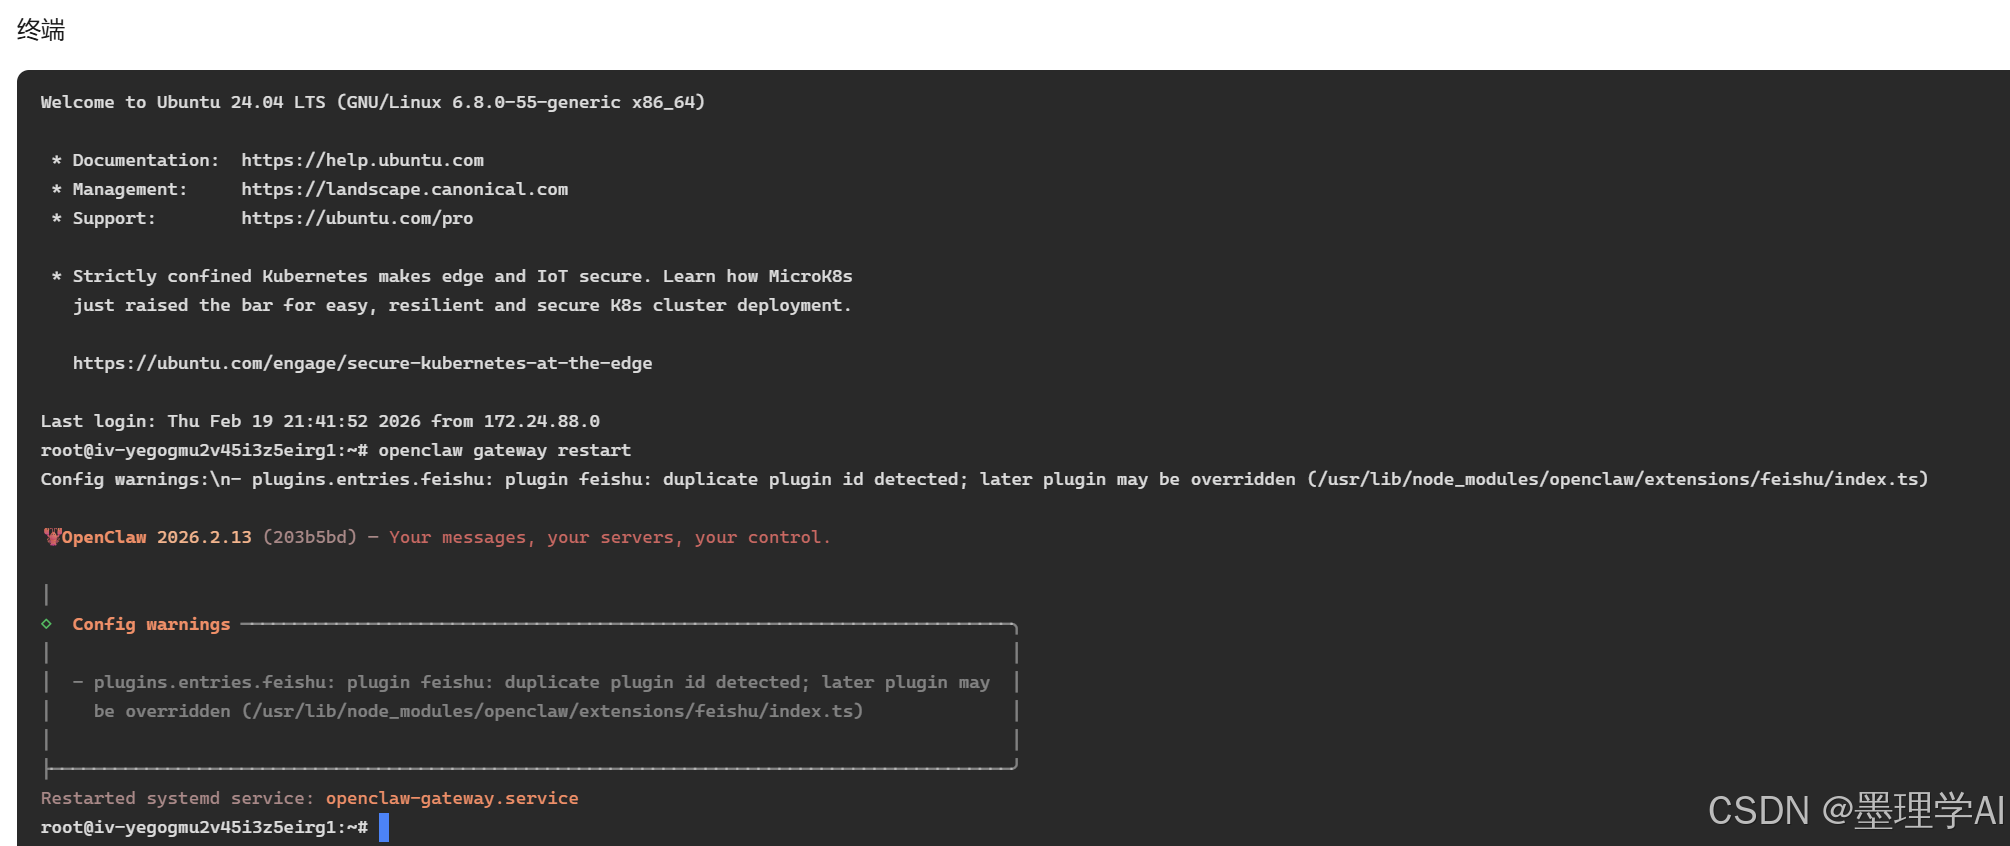
Task: Click the commit hash (203b5bd)
Action: click(310, 537)
